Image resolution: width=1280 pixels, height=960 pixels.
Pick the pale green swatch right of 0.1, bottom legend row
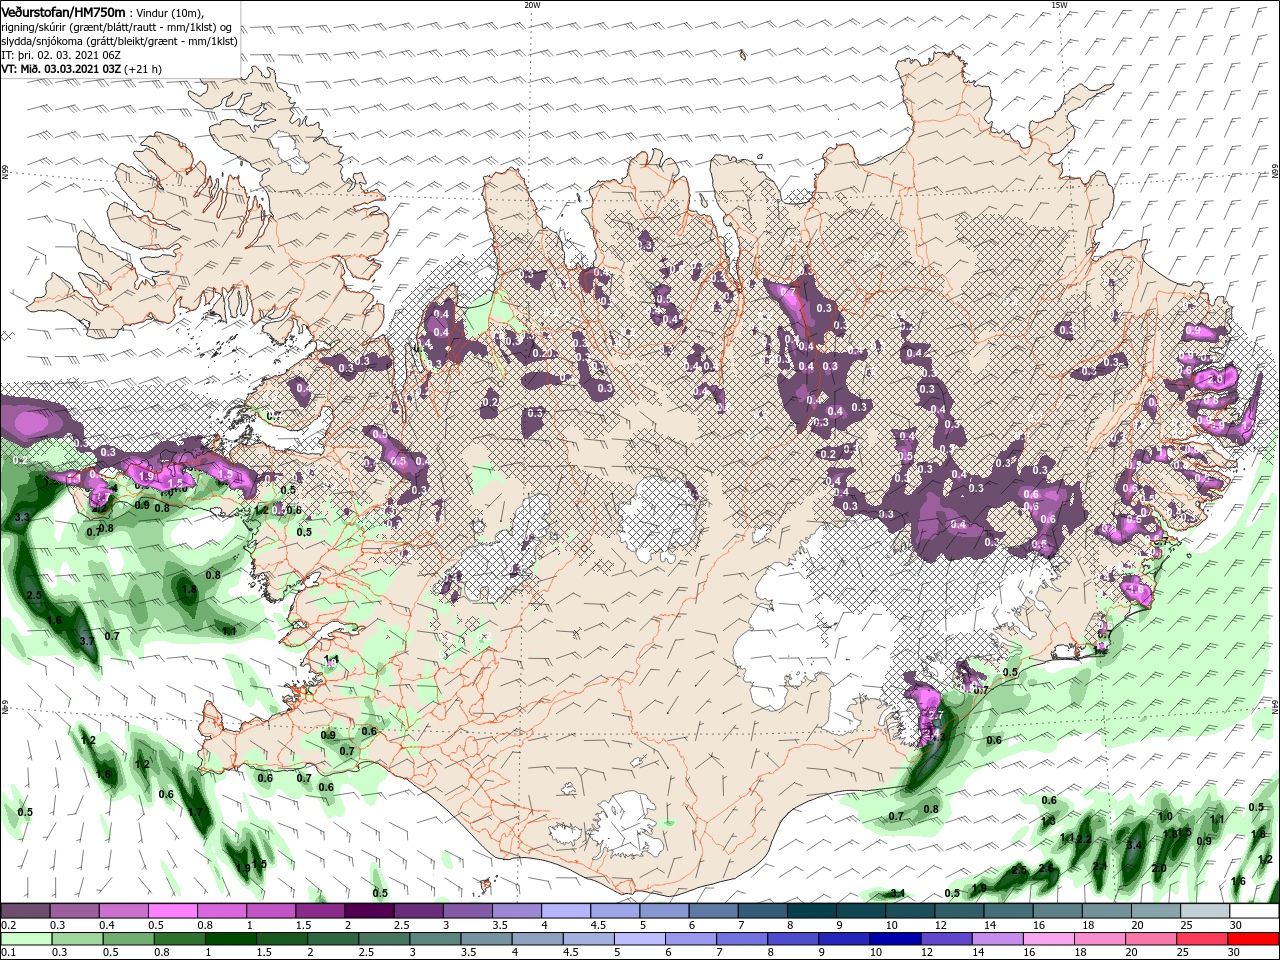click(x=25, y=938)
